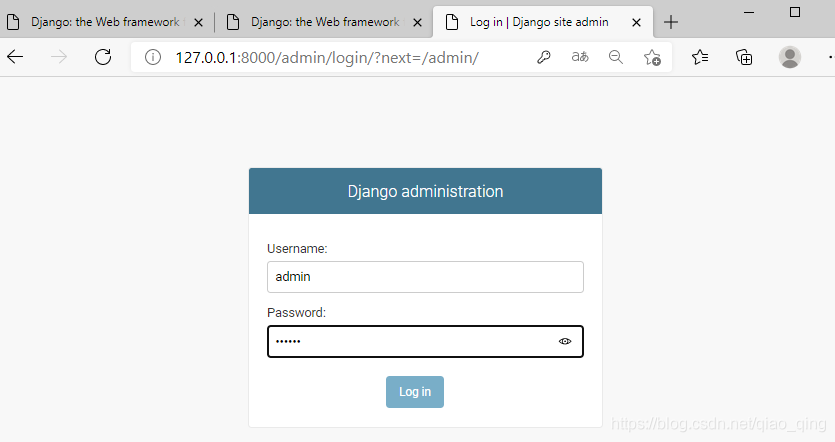Open the user profile avatar

(x=790, y=57)
